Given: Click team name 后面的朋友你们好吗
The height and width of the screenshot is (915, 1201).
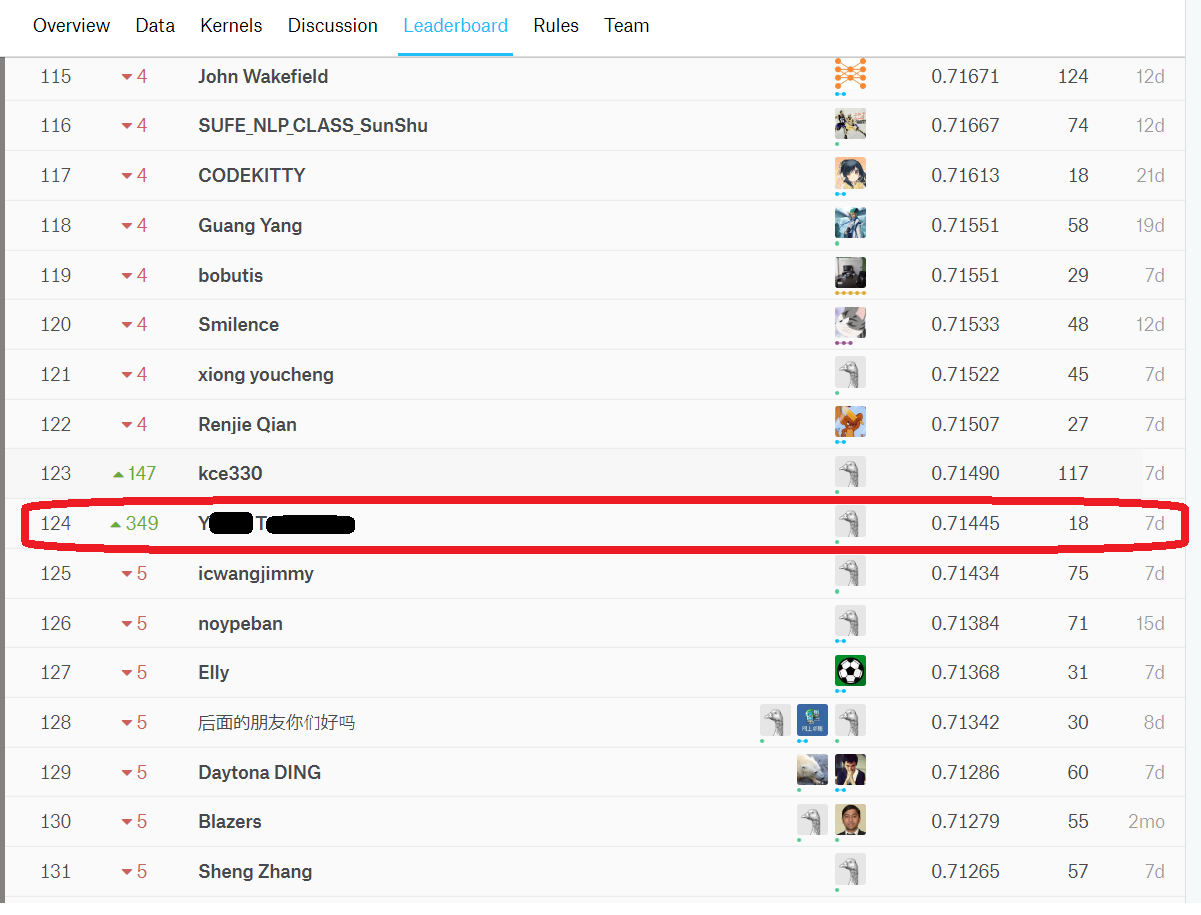Looking at the screenshot, I should [x=277, y=722].
